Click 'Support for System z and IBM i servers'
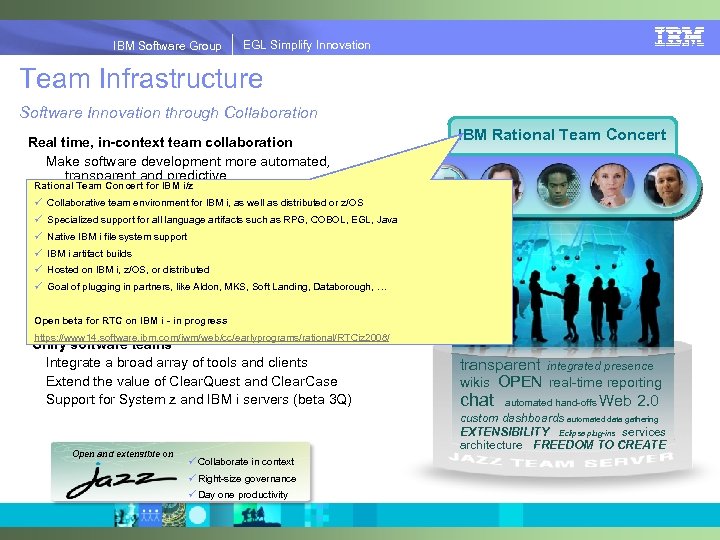The height and width of the screenshot is (540, 720). tap(199, 399)
